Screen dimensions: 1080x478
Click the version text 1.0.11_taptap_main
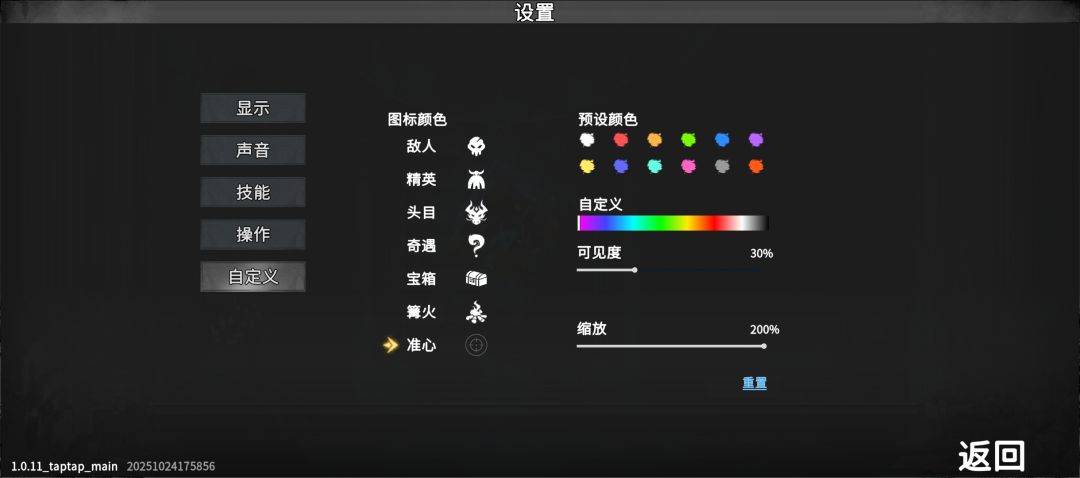(x=65, y=466)
